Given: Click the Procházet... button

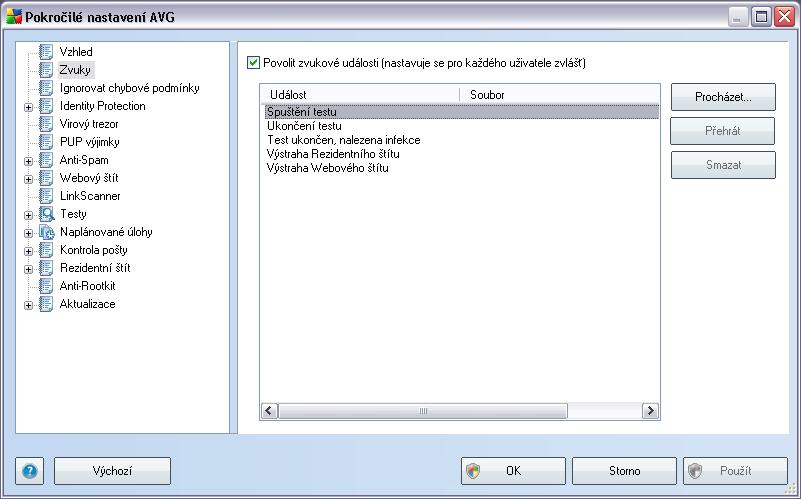Looking at the screenshot, I should tap(723, 97).
